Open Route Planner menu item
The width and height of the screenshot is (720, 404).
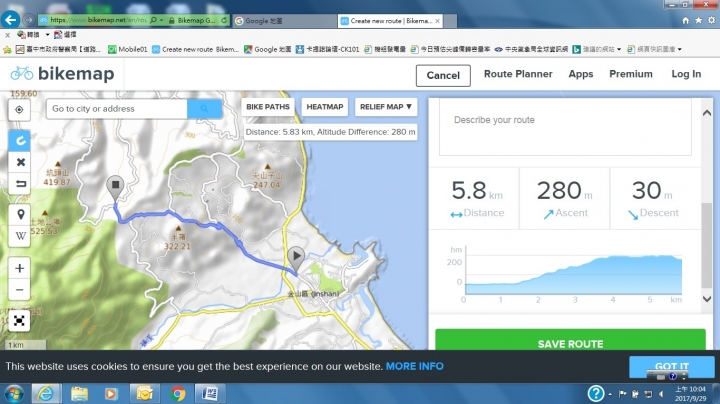coord(518,74)
